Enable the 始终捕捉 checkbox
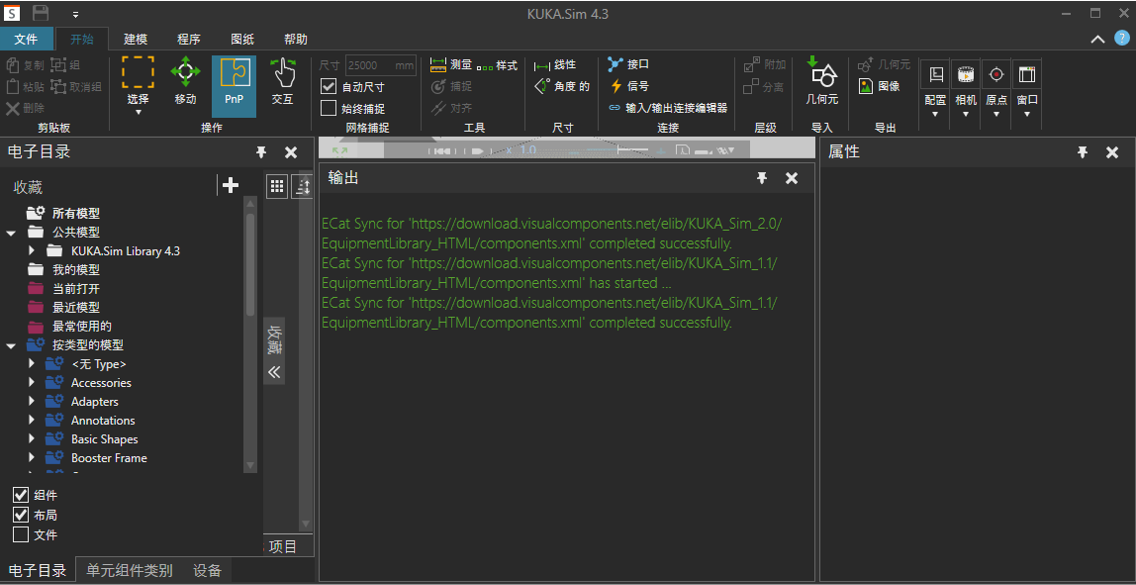 point(329,108)
